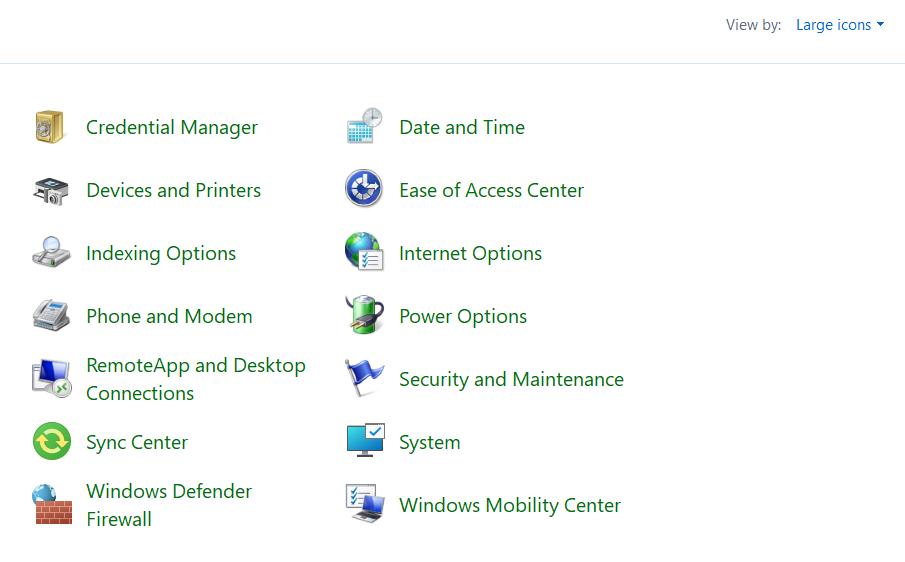Open Devices and Printers link
Viewport: 905px width, 562px height.
point(173,190)
